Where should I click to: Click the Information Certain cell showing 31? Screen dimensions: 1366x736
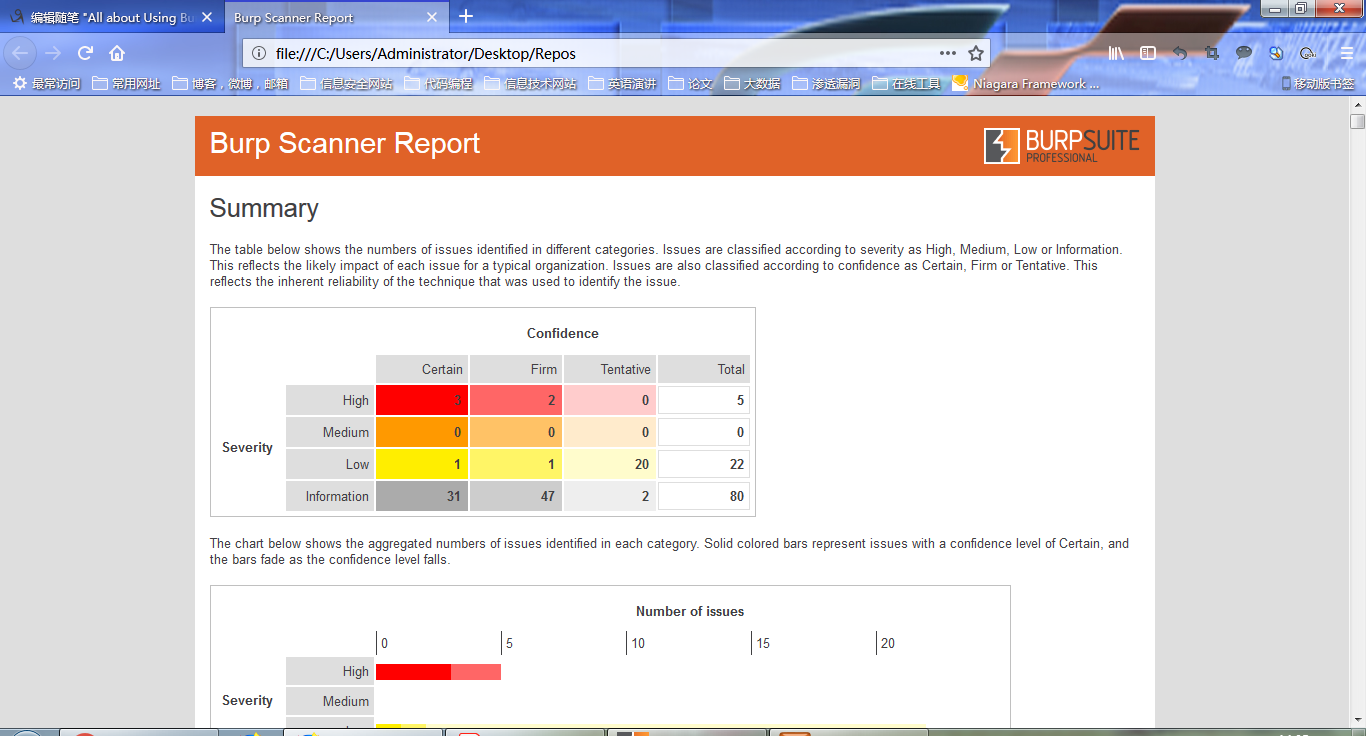[x=422, y=496]
